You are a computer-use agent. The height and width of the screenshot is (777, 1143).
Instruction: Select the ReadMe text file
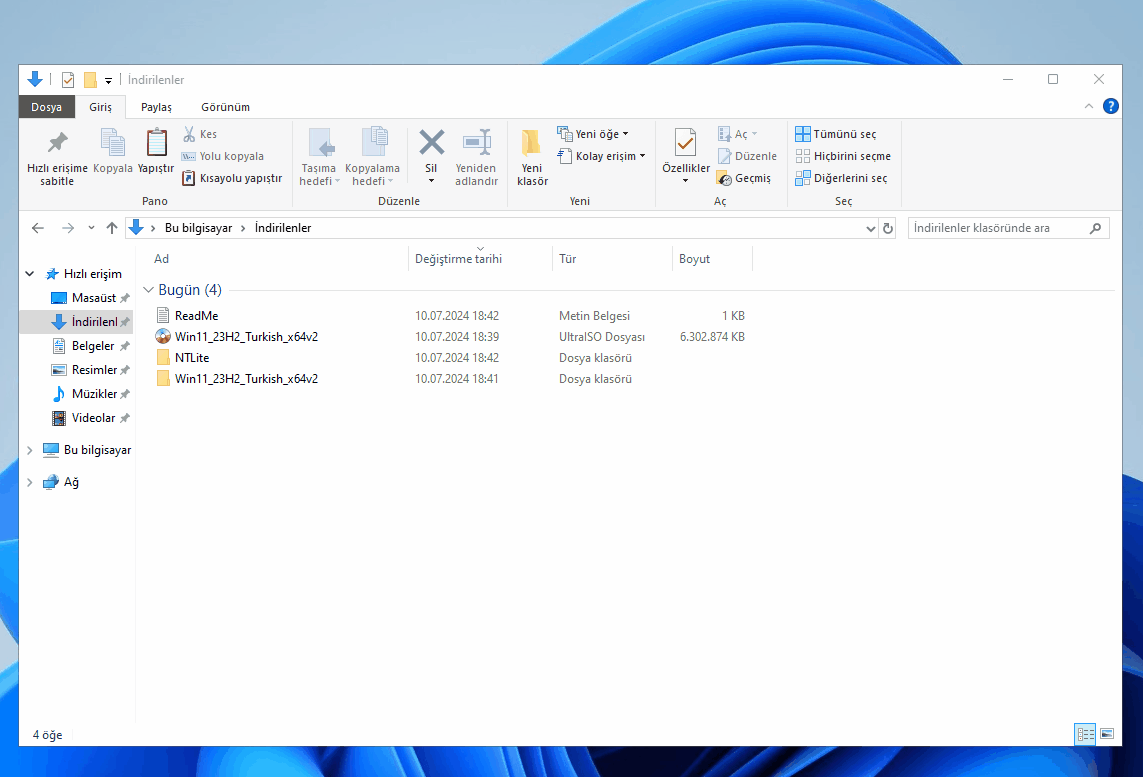click(x=450, y=316)
